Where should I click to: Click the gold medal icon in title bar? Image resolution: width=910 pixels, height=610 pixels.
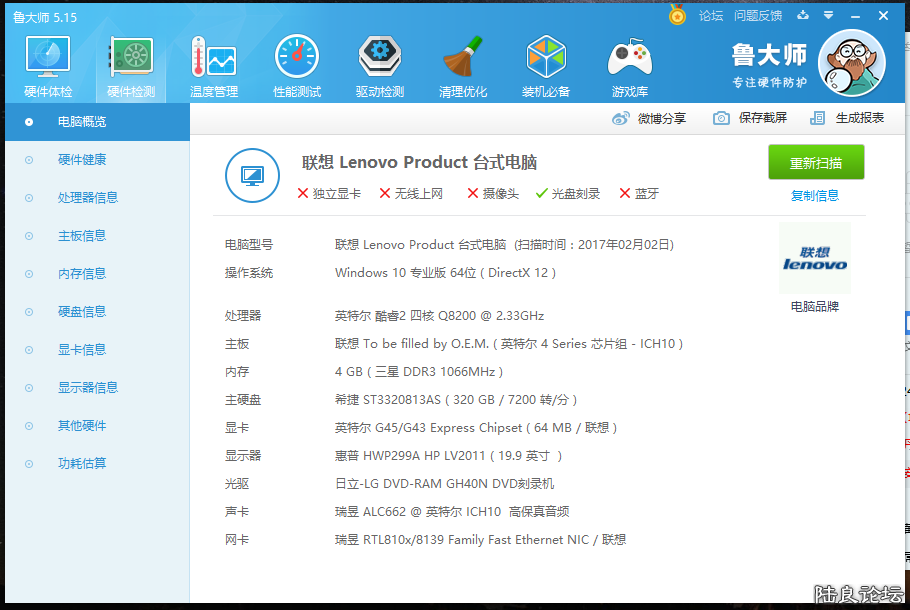point(677,16)
